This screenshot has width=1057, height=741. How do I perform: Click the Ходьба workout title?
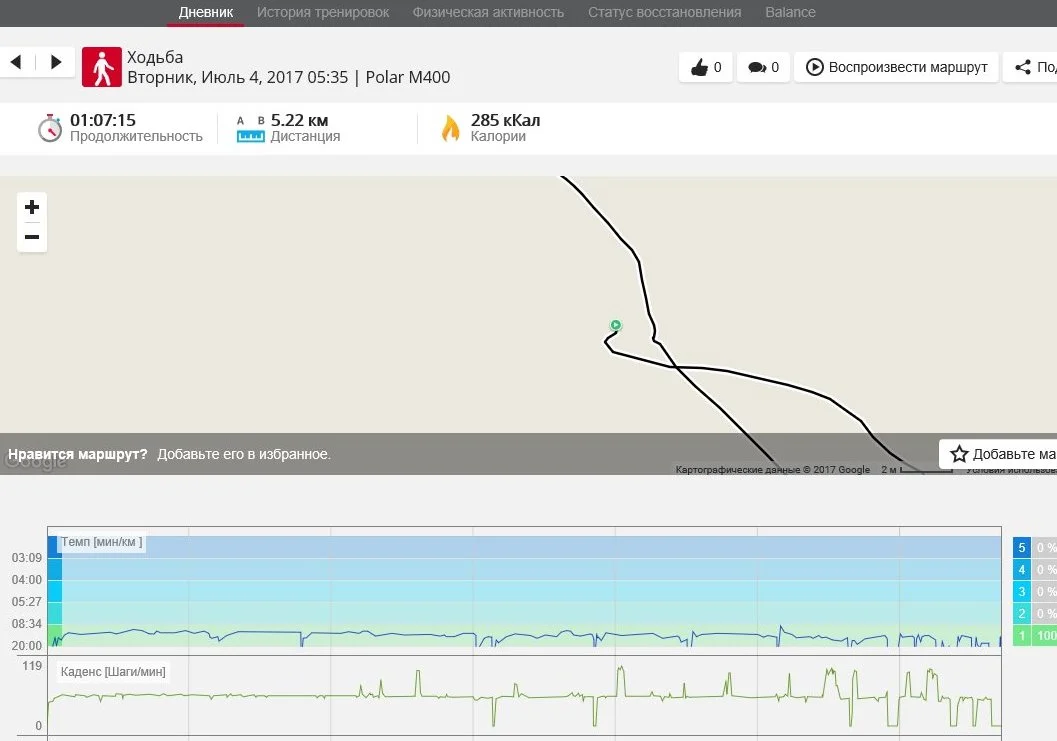pyautogui.click(x=155, y=57)
